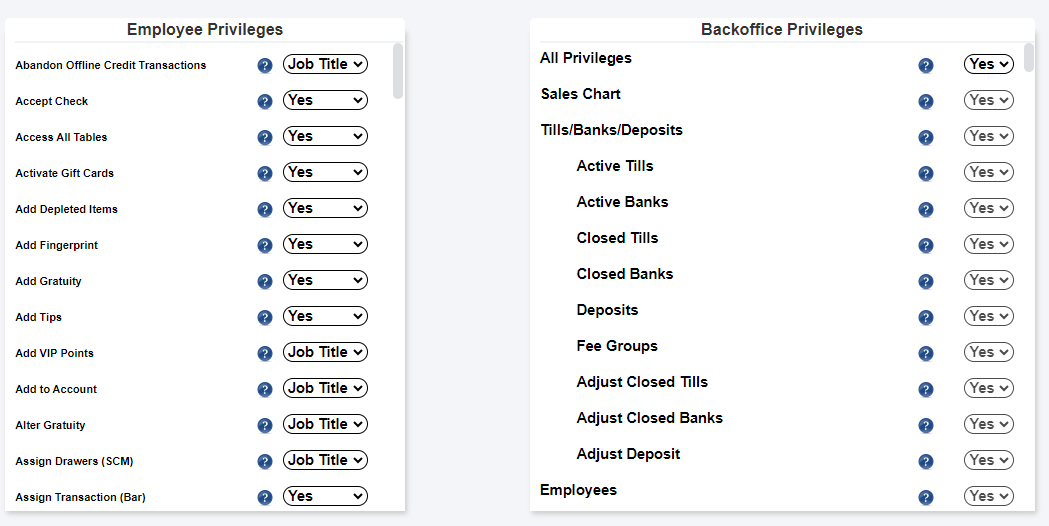Click help icon next to Sales Chart

(x=926, y=102)
